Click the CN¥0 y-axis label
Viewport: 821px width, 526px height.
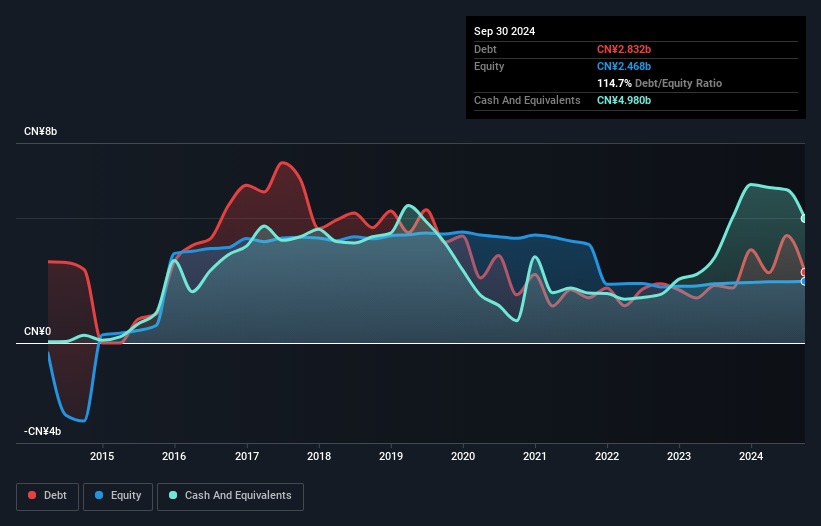[37, 331]
